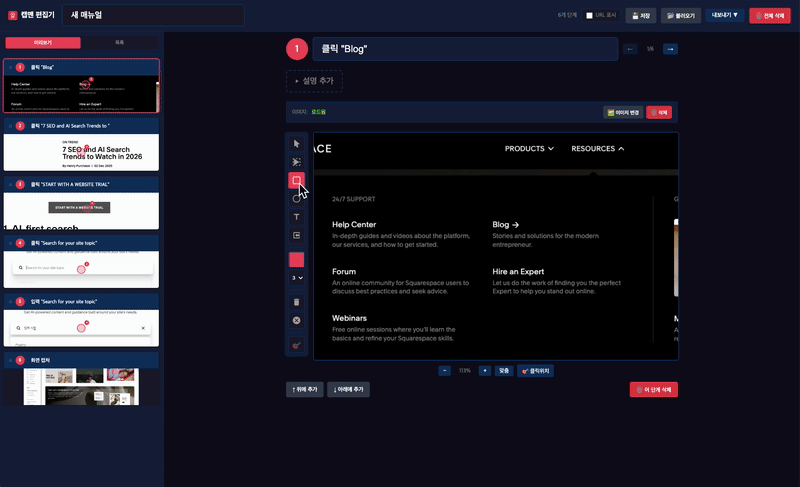Screen dimensions: 800x487
Task: Click the manual title input field
Action: point(153,15)
